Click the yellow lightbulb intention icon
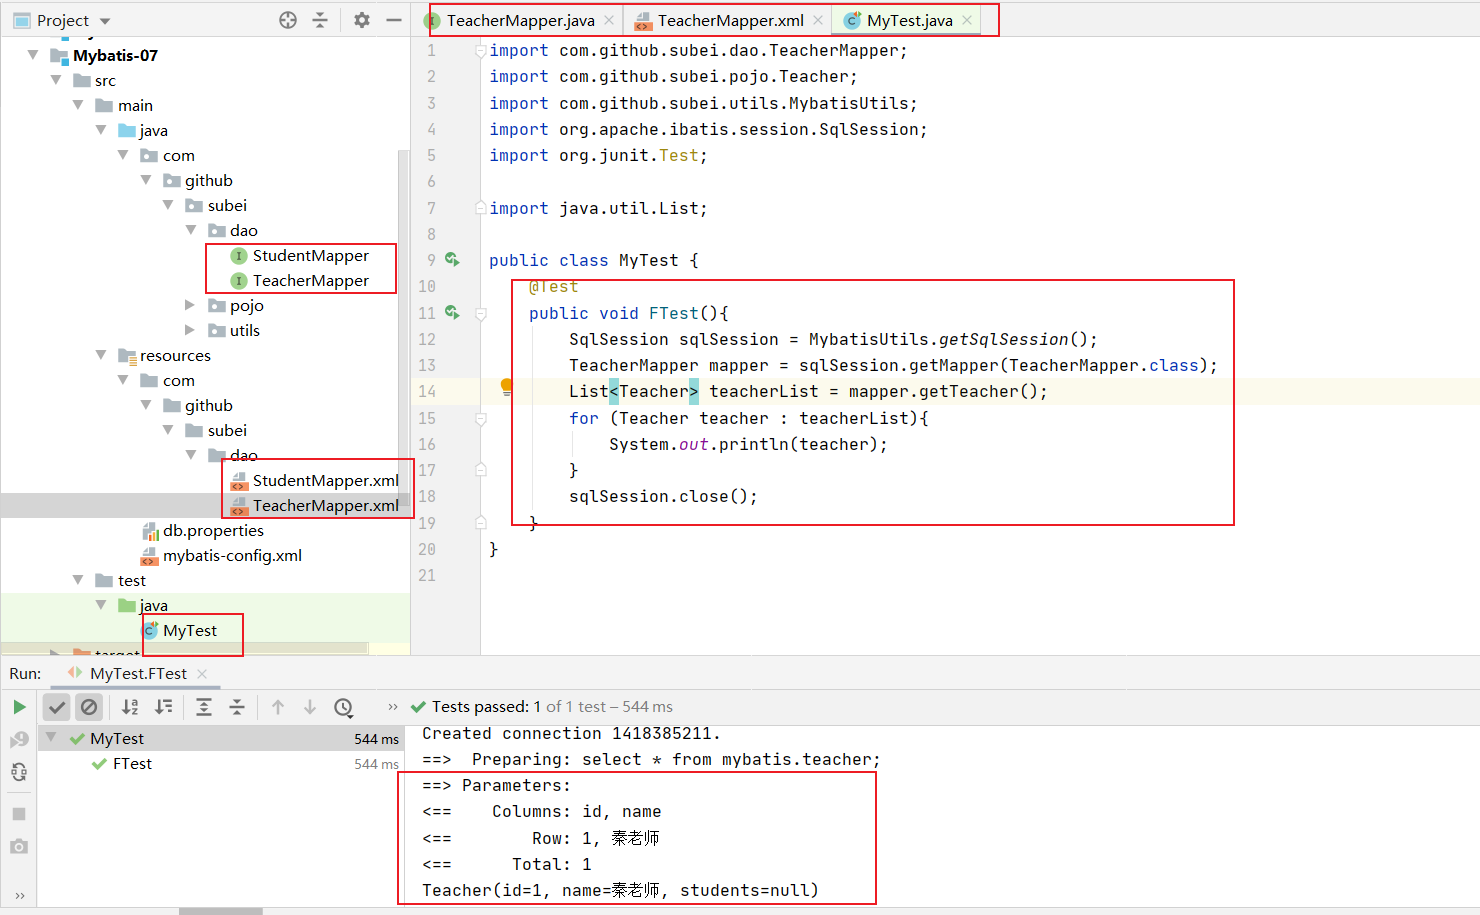 (506, 386)
